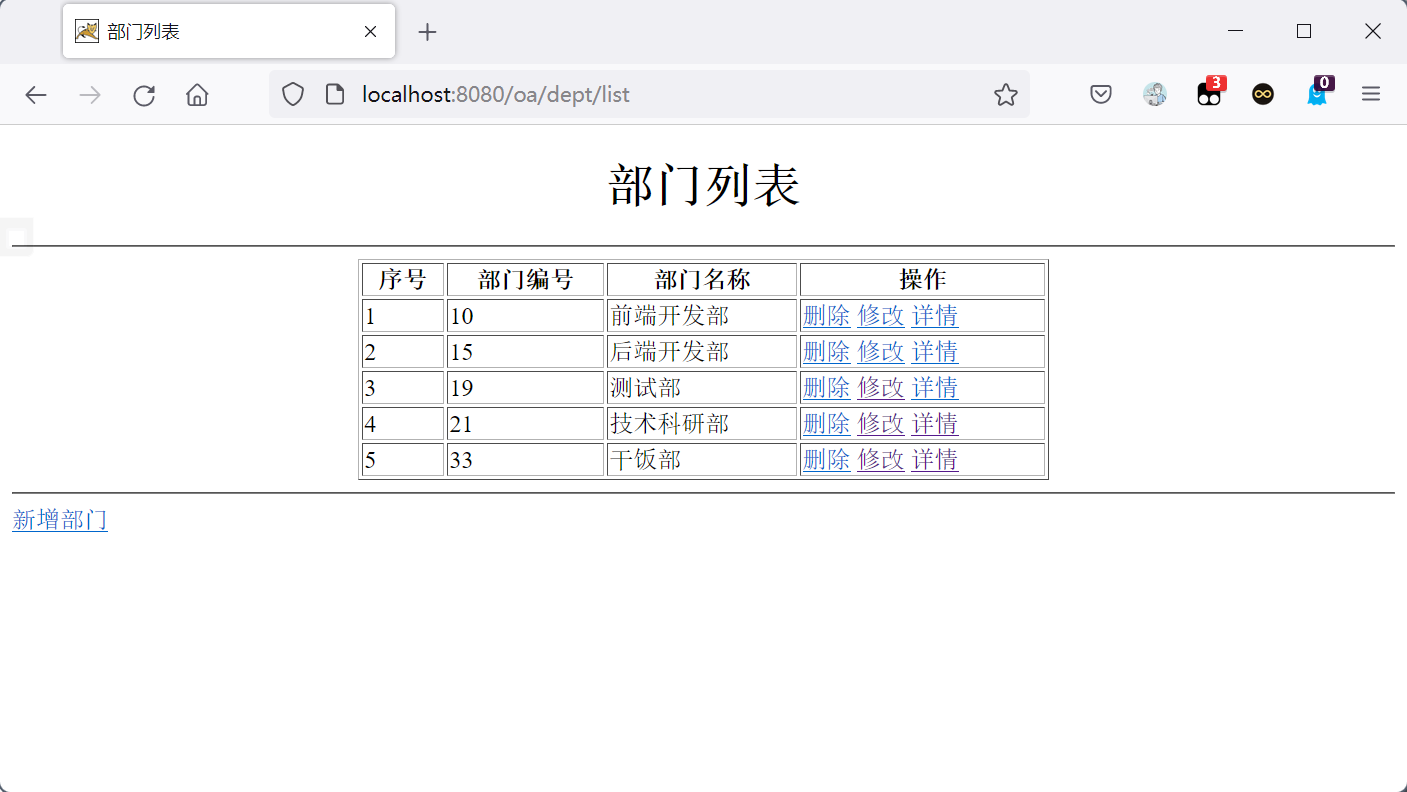Open the Firefox application menu

click(x=1371, y=95)
